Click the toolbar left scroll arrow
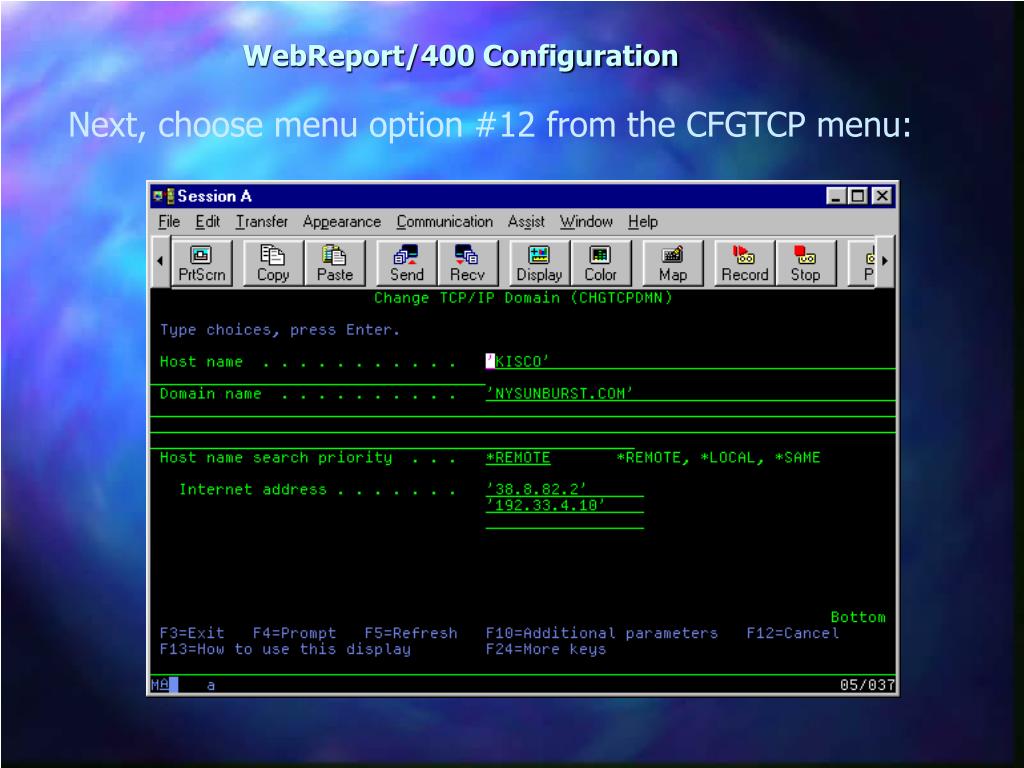Image resolution: width=1024 pixels, height=768 pixels. (160, 261)
